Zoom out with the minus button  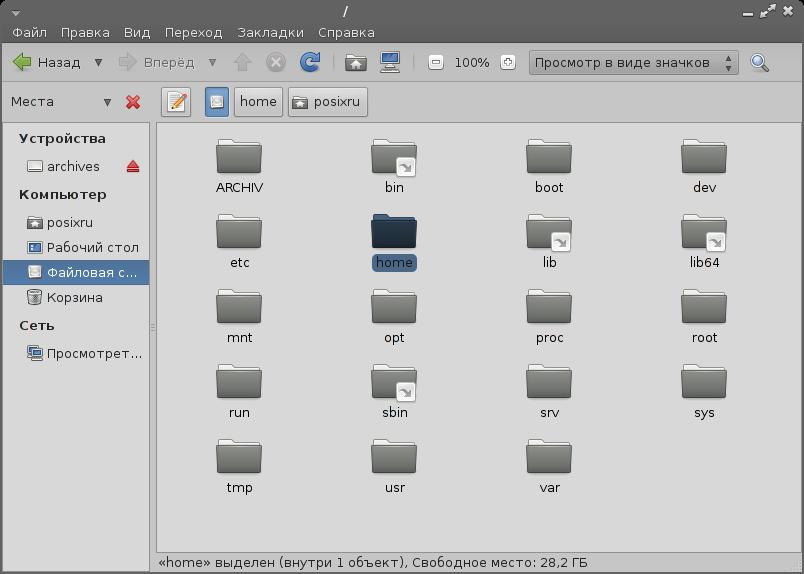pos(436,63)
